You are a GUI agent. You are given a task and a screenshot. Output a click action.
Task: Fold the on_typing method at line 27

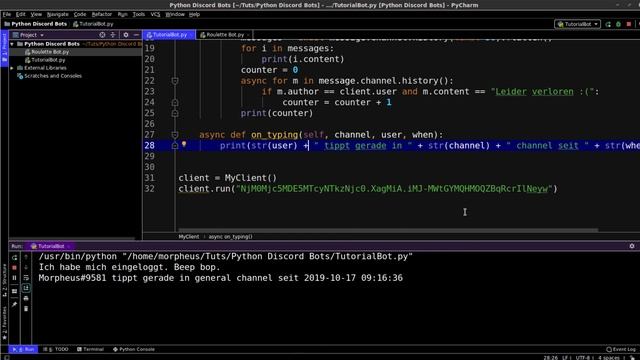pyautogui.click(x=175, y=135)
